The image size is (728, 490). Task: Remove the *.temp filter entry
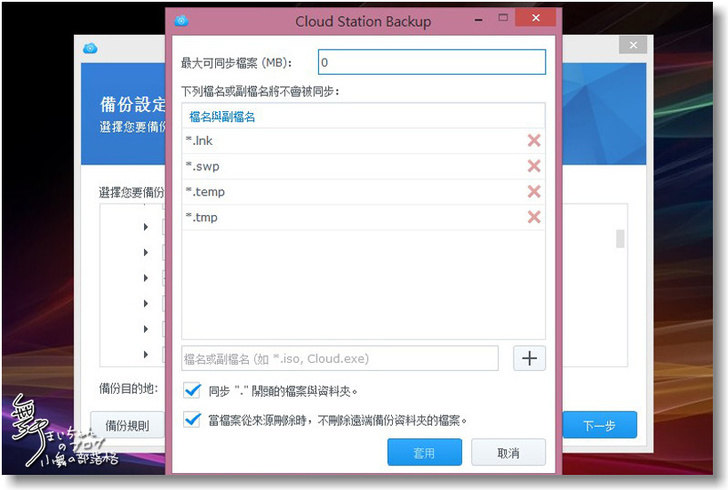coord(534,191)
